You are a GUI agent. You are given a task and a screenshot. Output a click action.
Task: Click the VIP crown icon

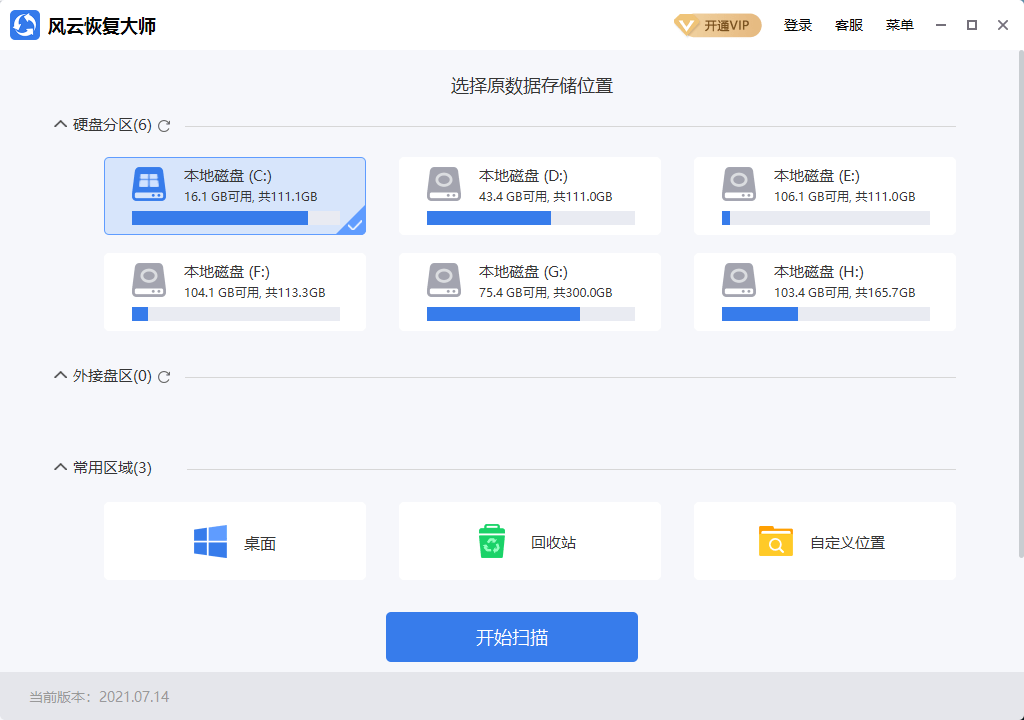[688, 24]
